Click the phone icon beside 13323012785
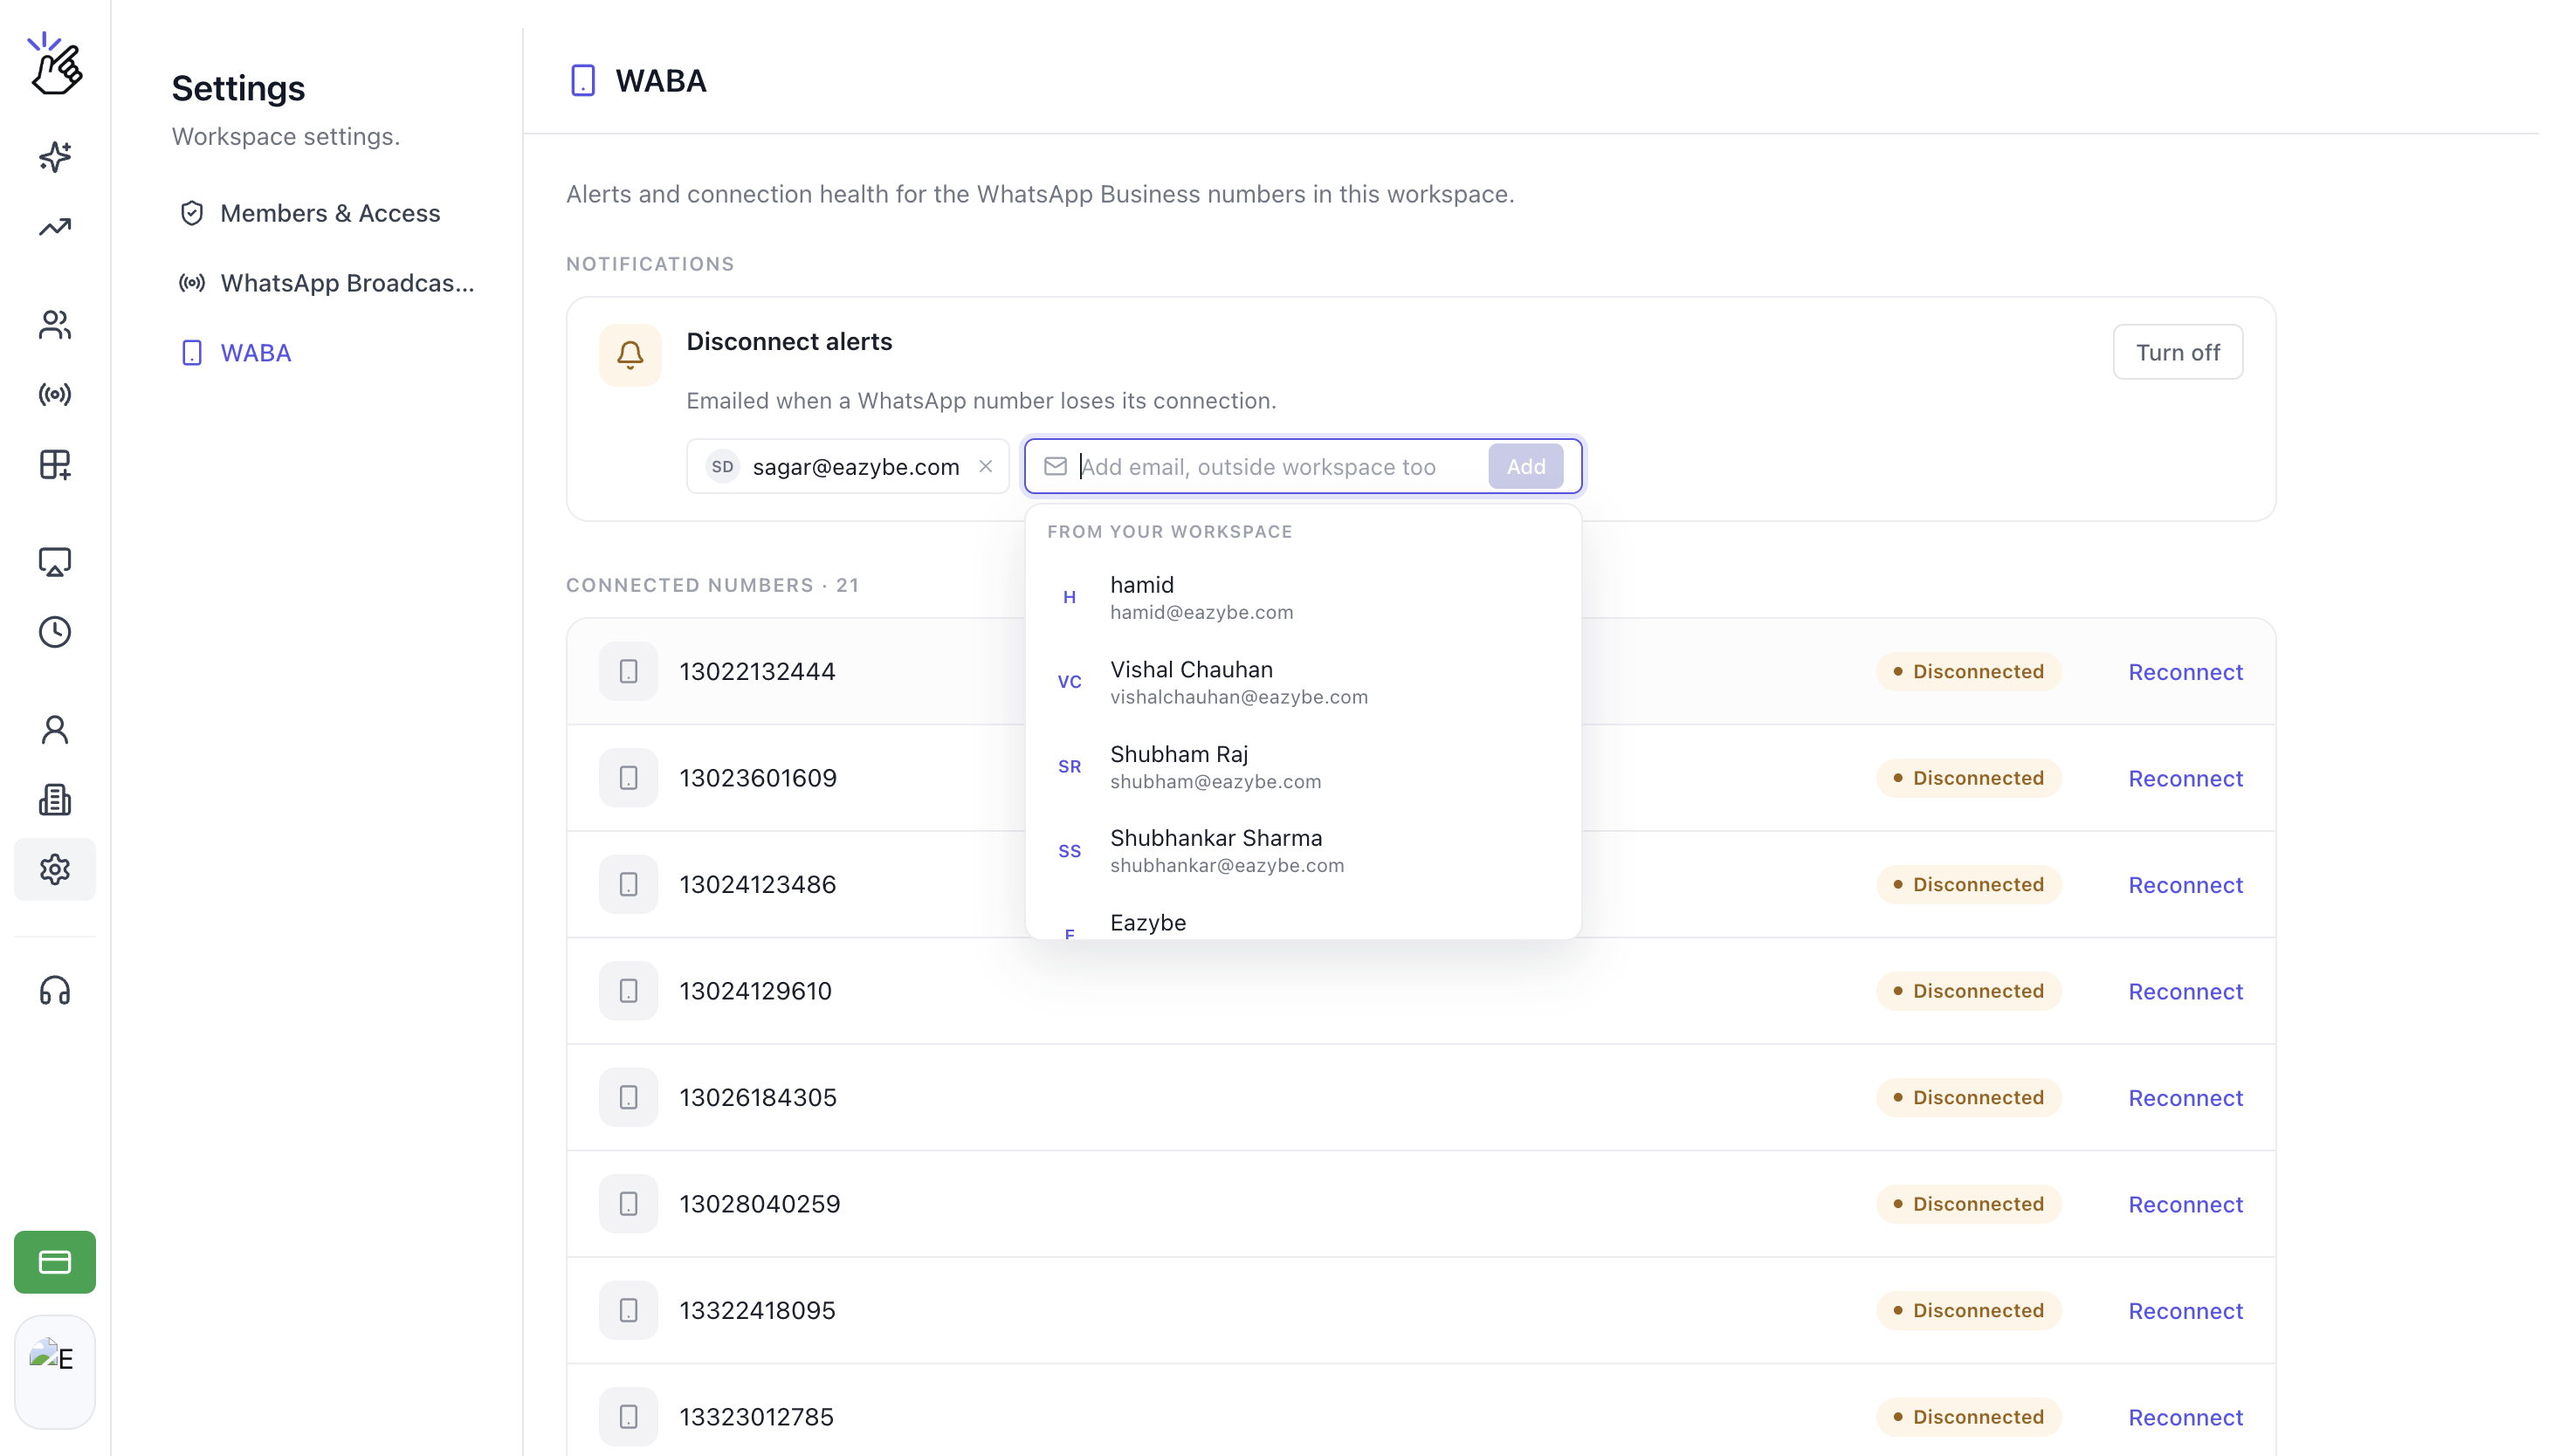Viewport: 2567px width, 1456px height. click(x=628, y=1417)
